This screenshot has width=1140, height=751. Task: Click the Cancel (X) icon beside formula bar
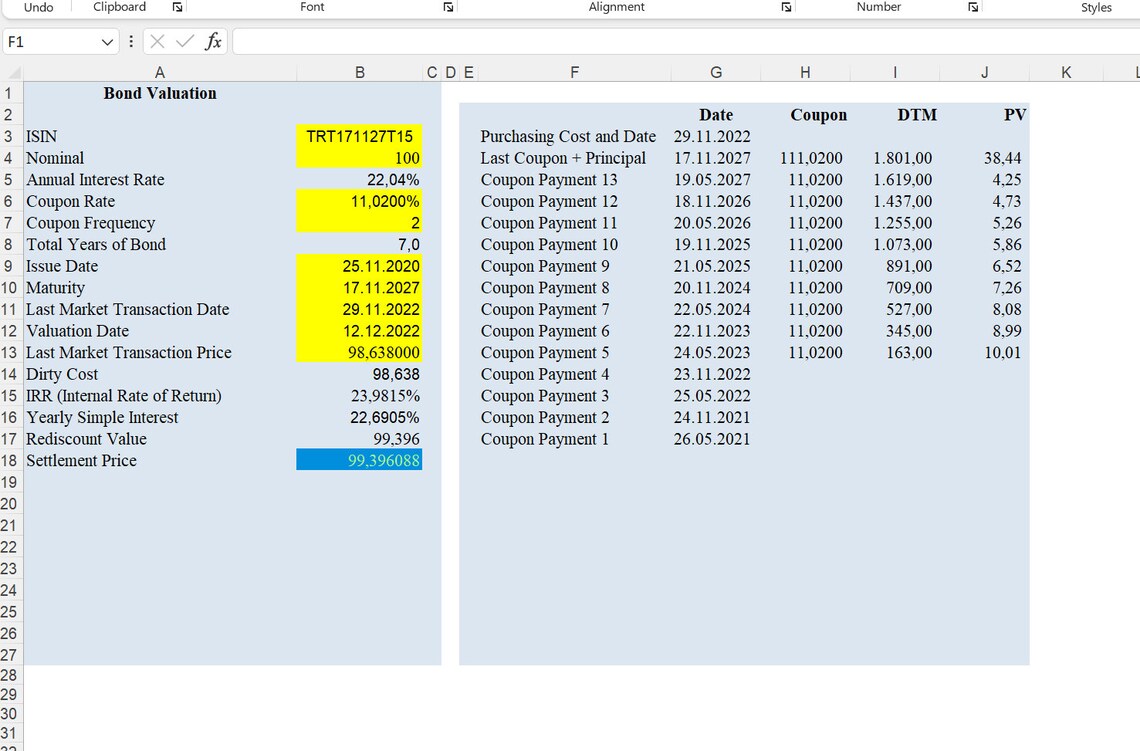158,42
